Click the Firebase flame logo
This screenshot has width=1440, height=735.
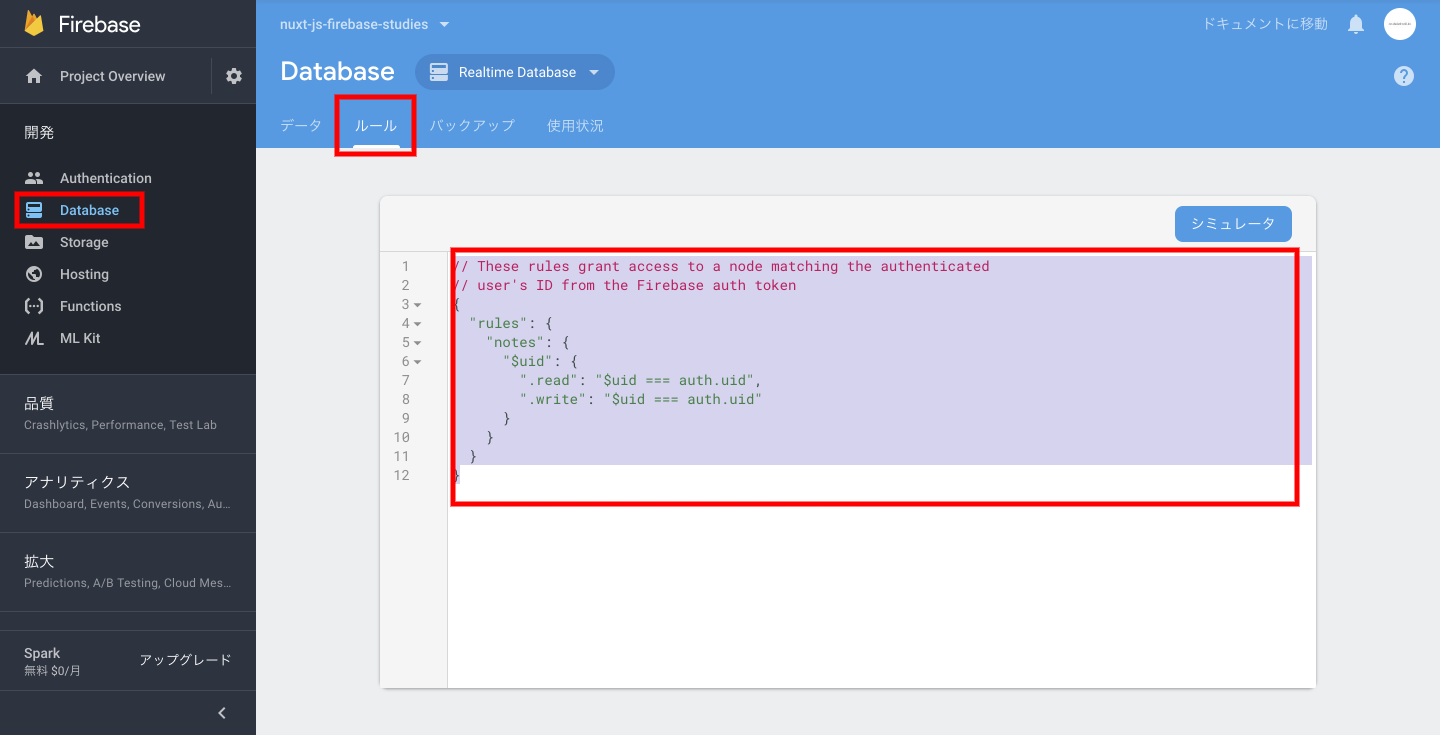click(x=35, y=23)
